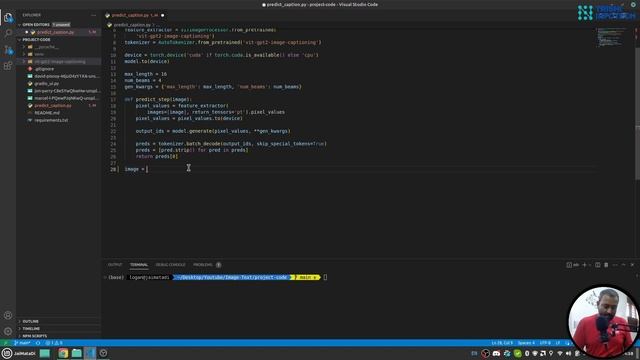Split the terminal
640x360 pixels.
598,265
